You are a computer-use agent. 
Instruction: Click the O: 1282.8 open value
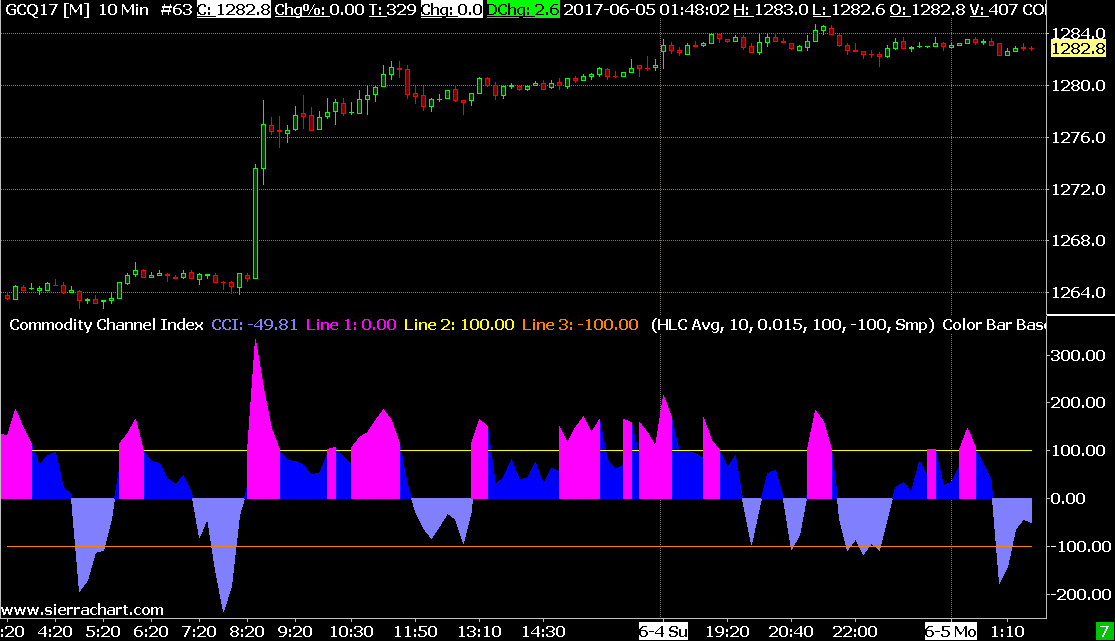927,10
